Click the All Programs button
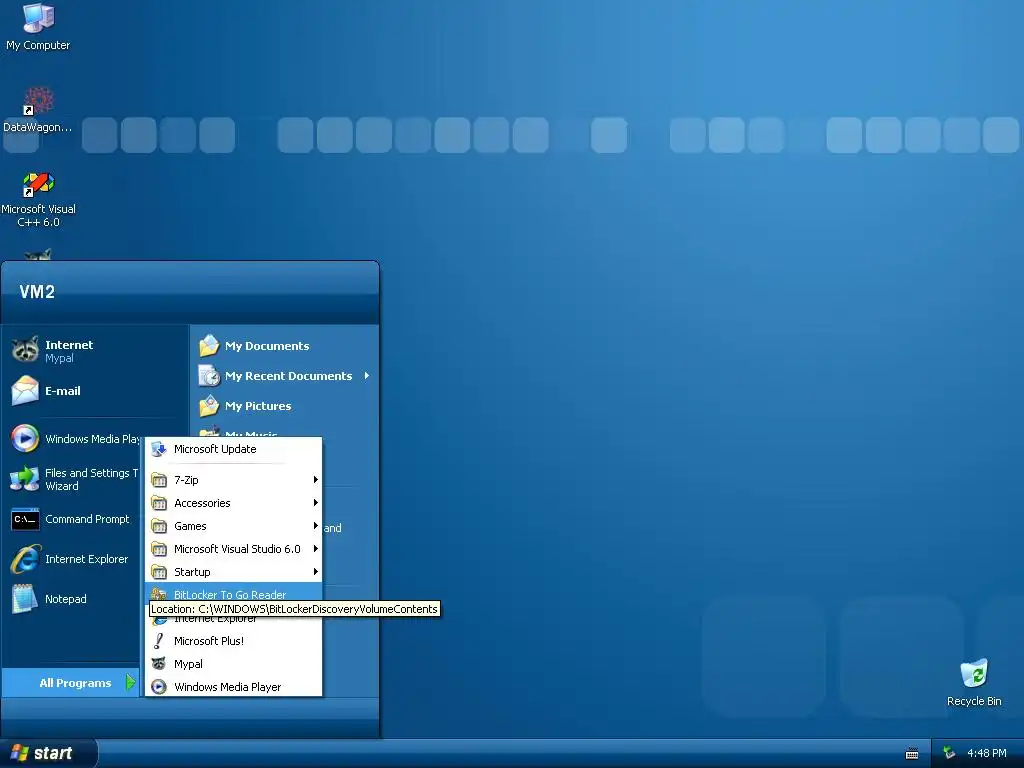The height and width of the screenshot is (768, 1024). click(71, 682)
